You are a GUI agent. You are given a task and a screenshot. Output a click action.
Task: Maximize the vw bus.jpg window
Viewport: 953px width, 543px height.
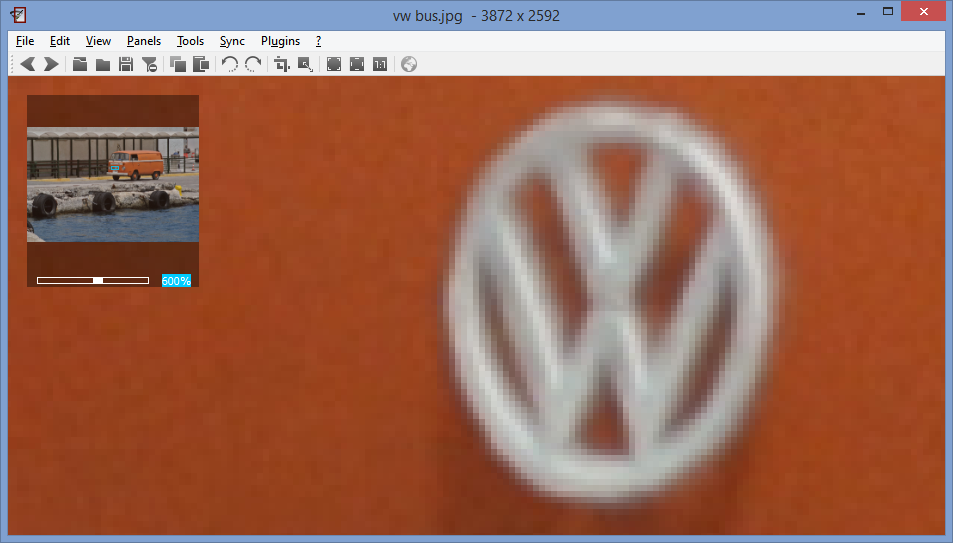tap(888, 12)
